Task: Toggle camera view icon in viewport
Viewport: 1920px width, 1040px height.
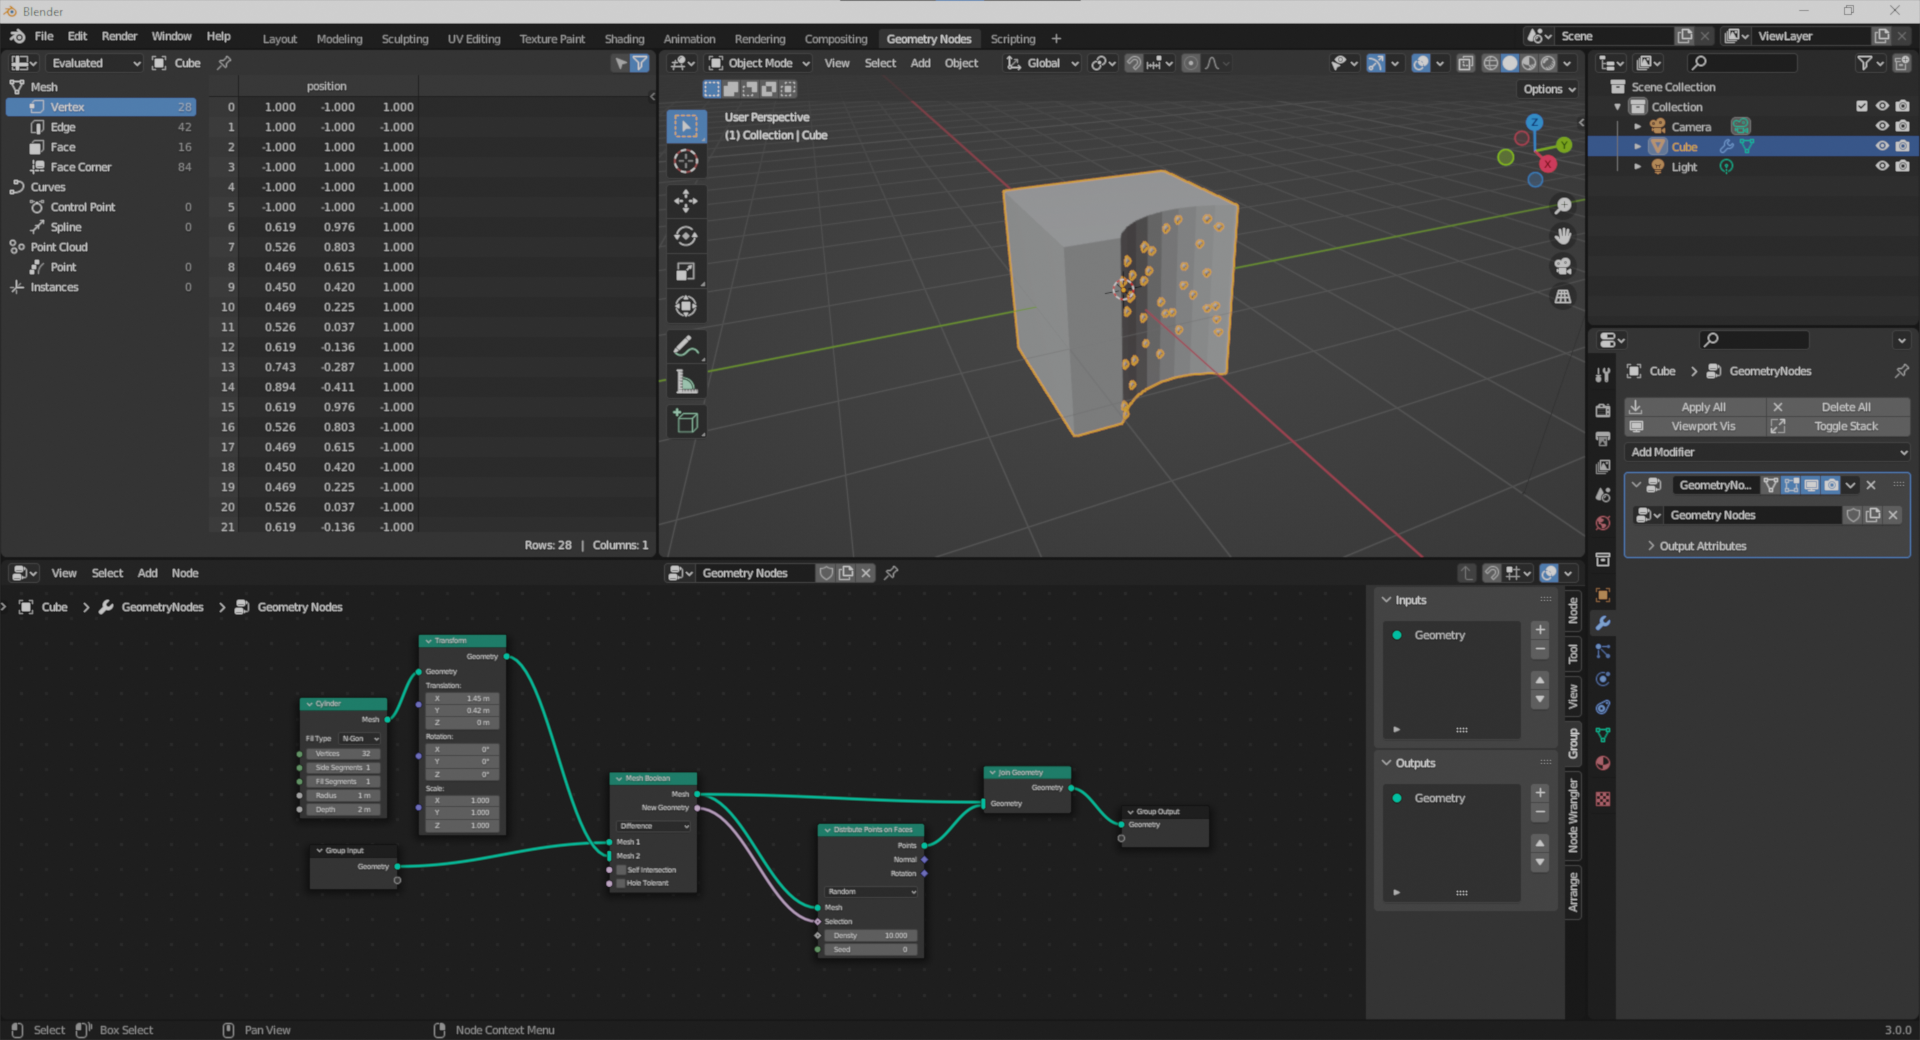Action: click(x=1562, y=266)
